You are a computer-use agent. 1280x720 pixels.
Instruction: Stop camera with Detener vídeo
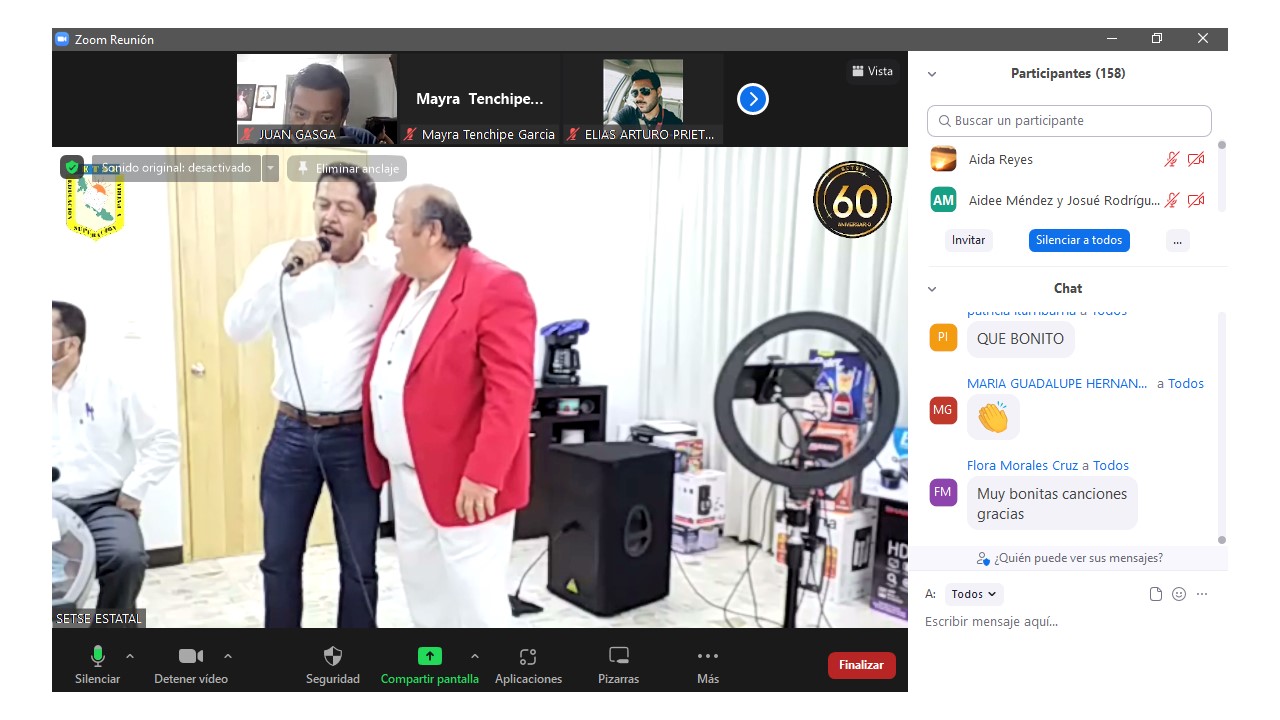click(x=191, y=665)
